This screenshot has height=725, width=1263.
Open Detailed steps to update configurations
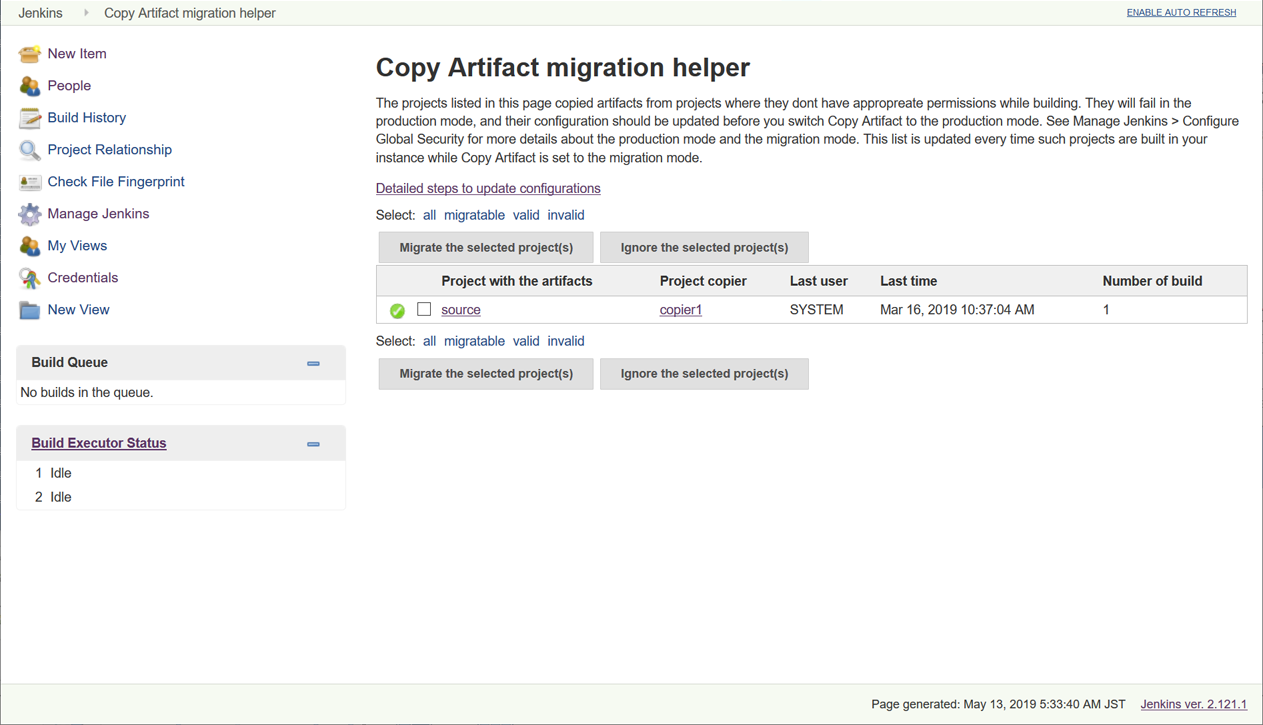[x=488, y=188]
